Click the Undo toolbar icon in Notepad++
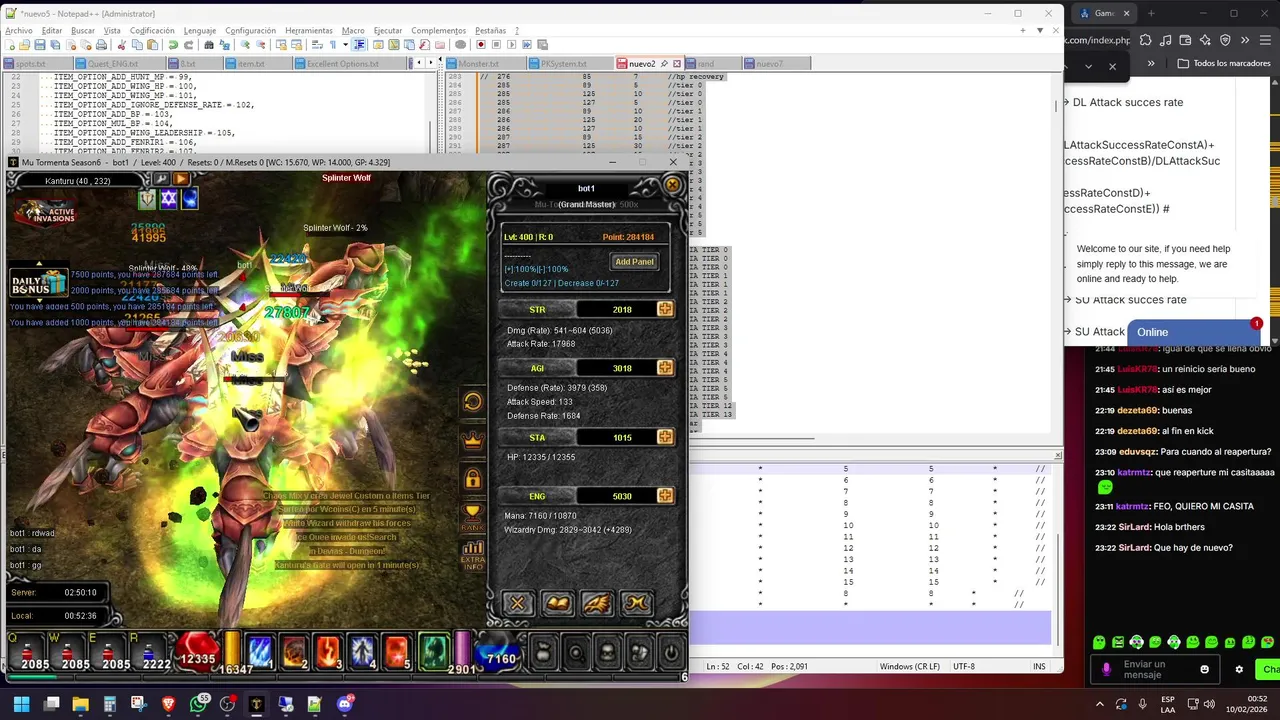Screen dimensions: 1280x720 point(173,44)
